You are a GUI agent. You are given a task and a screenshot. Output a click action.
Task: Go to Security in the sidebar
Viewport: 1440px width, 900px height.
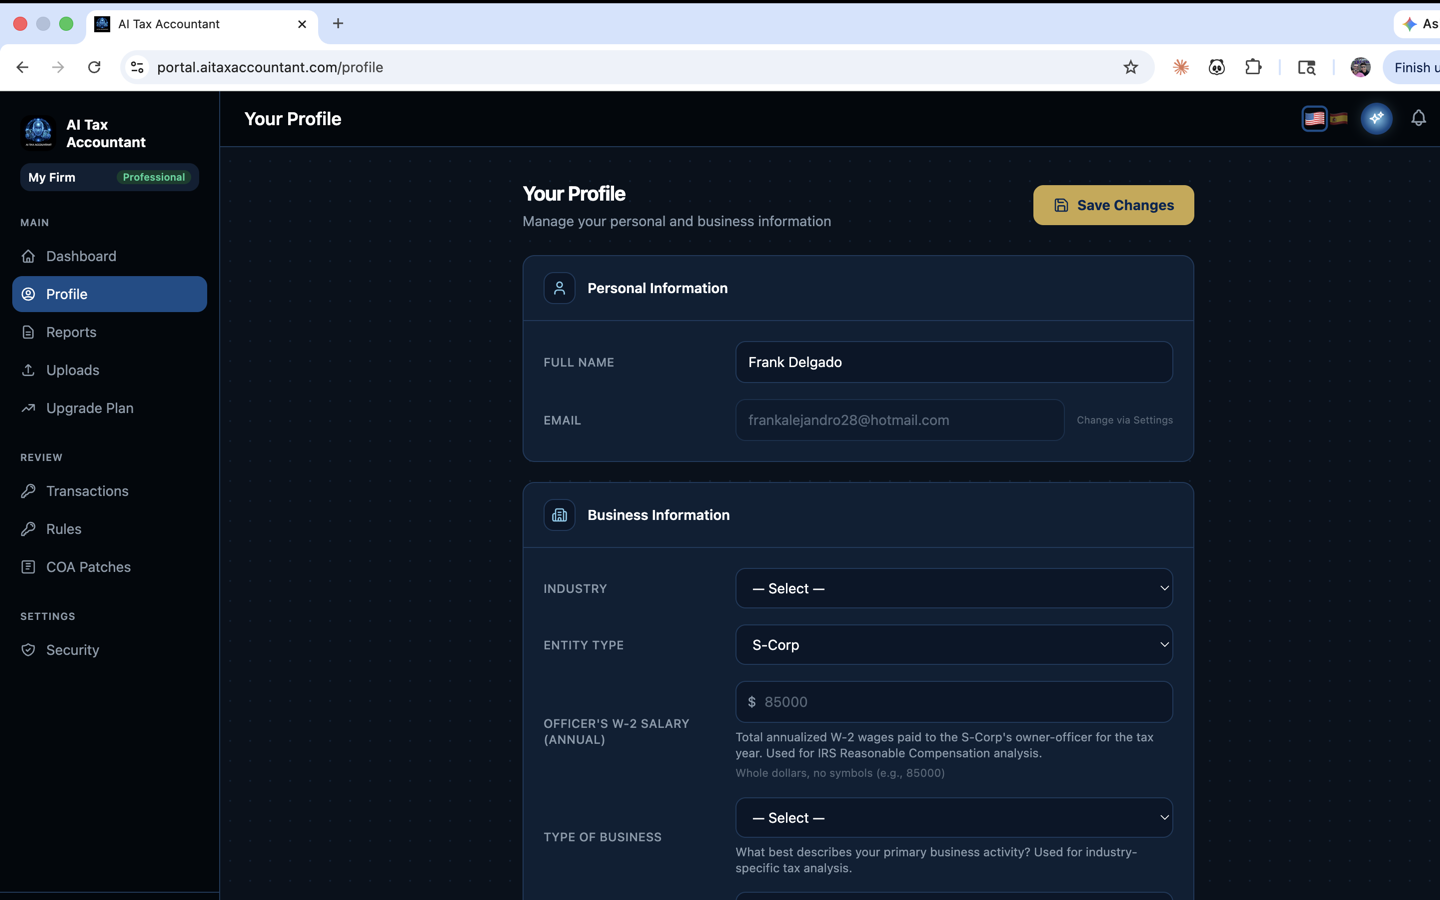click(x=109, y=650)
